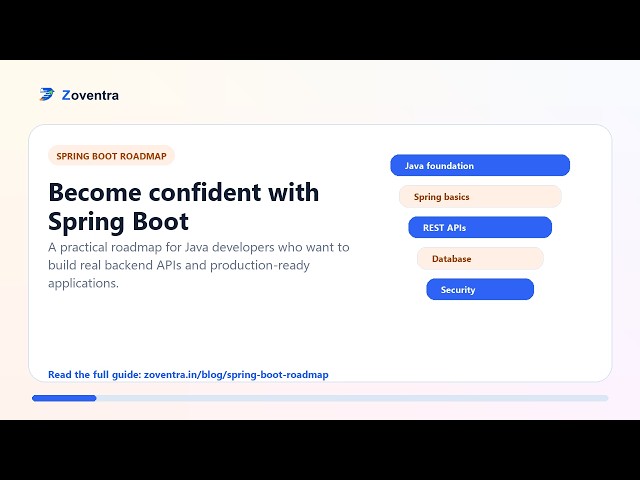The width and height of the screenshot is (640, 480).
Task: Click the blue progress bar fill
Action: [64, 398]
